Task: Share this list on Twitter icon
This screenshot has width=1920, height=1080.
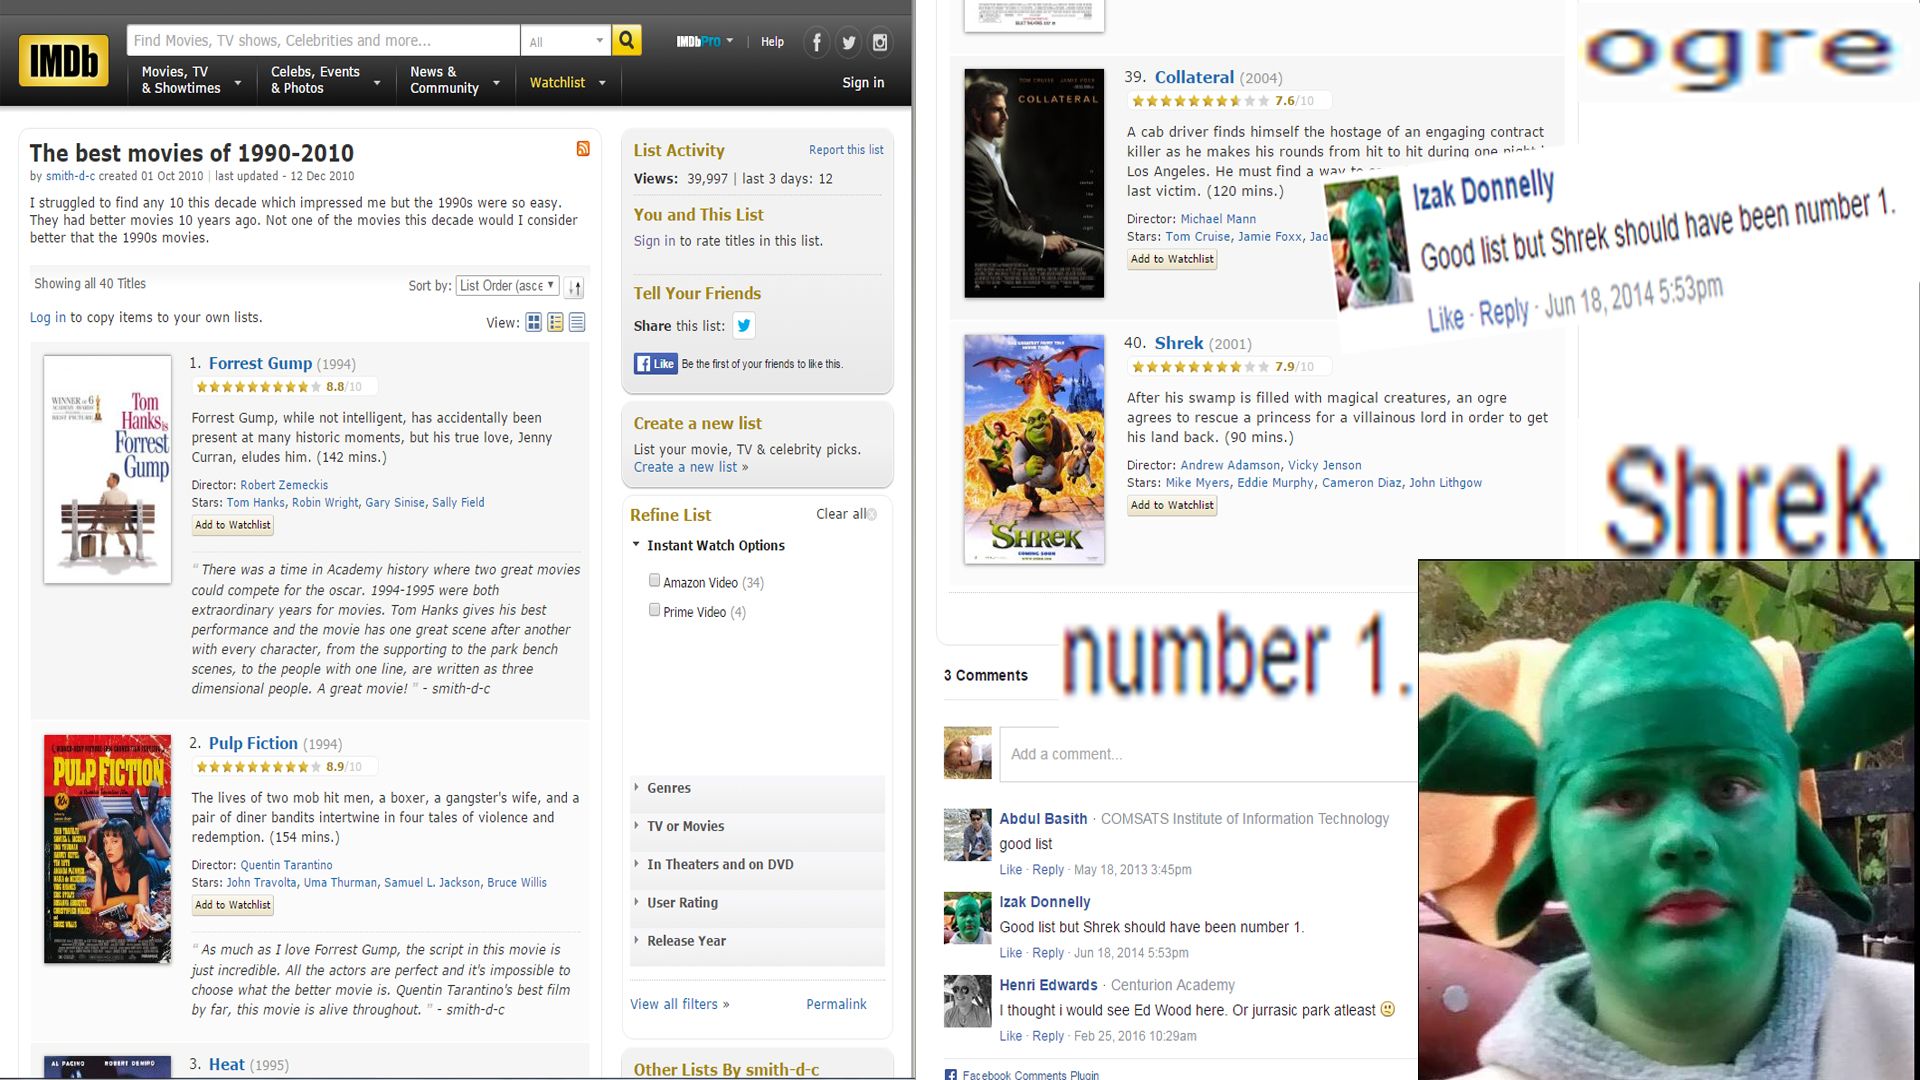Action: (x=743, y=325)
